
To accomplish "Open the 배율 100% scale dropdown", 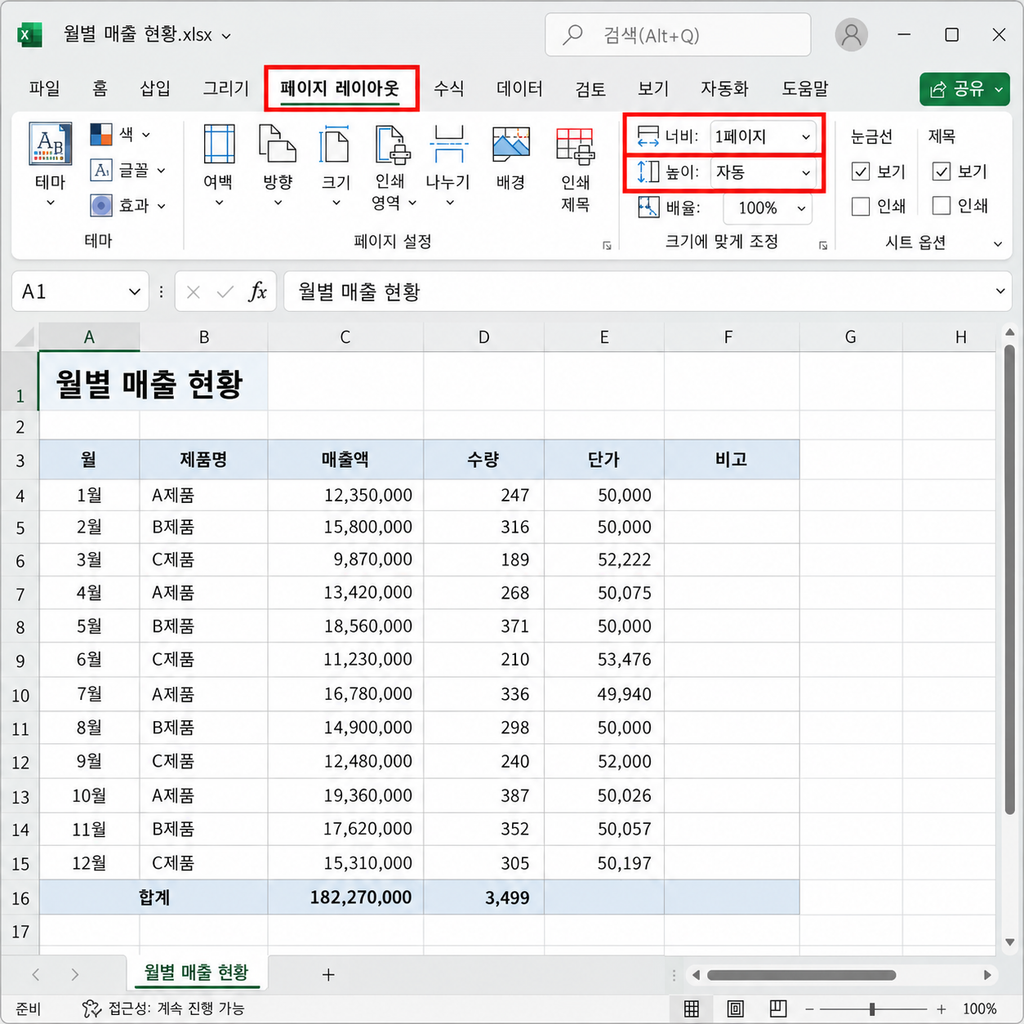I will point(767,208).
